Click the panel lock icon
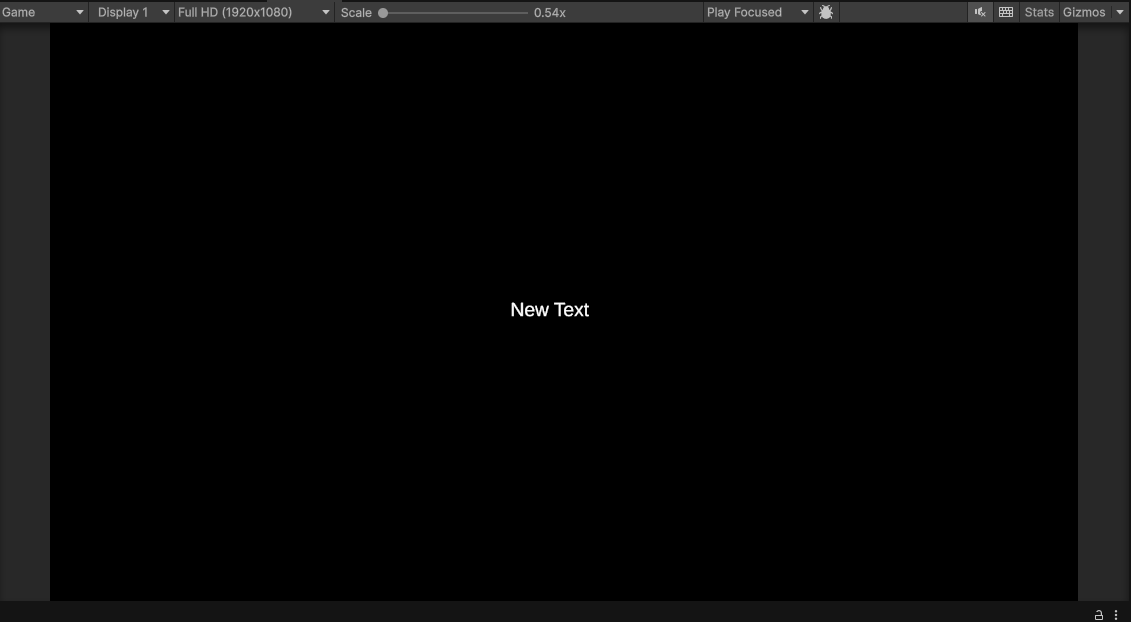This screenshot has width=1131, height=622. pos(1099,615)
